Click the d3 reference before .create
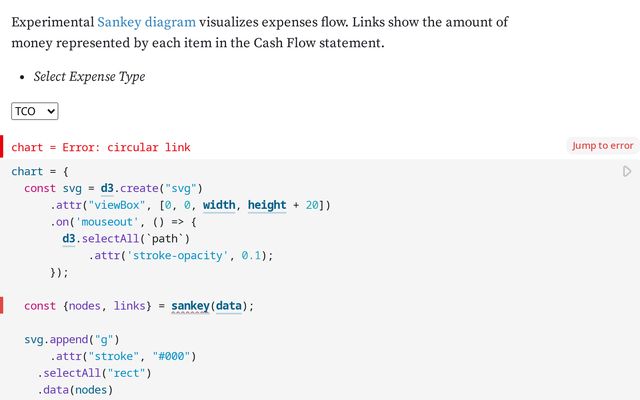 point(107,188)
